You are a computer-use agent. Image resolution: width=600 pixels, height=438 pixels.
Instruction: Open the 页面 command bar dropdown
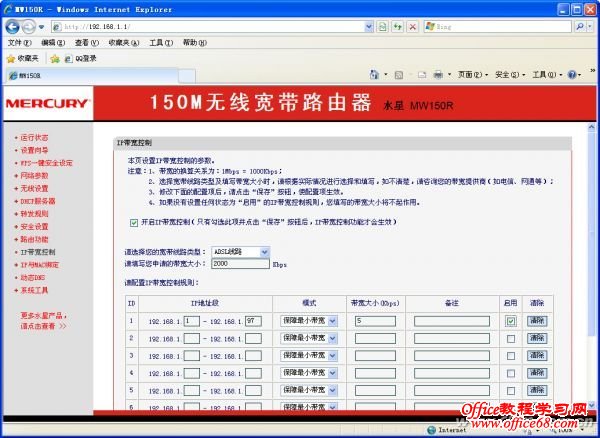point(473,75)
